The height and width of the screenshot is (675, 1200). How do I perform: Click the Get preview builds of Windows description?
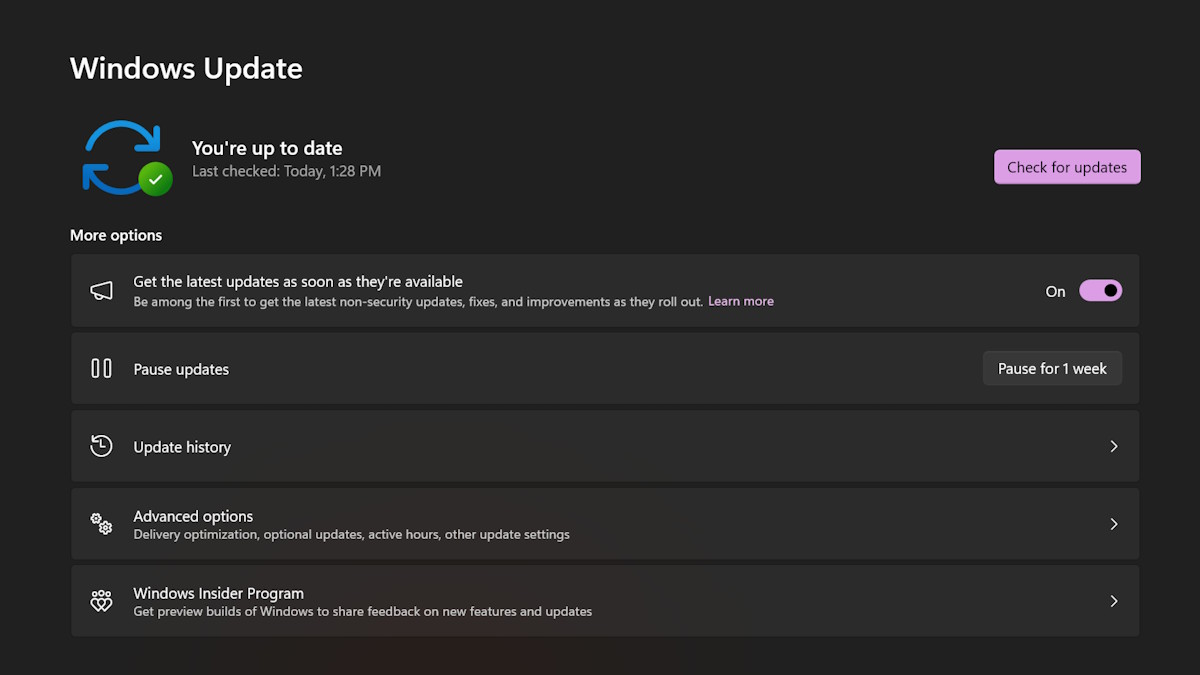click(363, 611)
